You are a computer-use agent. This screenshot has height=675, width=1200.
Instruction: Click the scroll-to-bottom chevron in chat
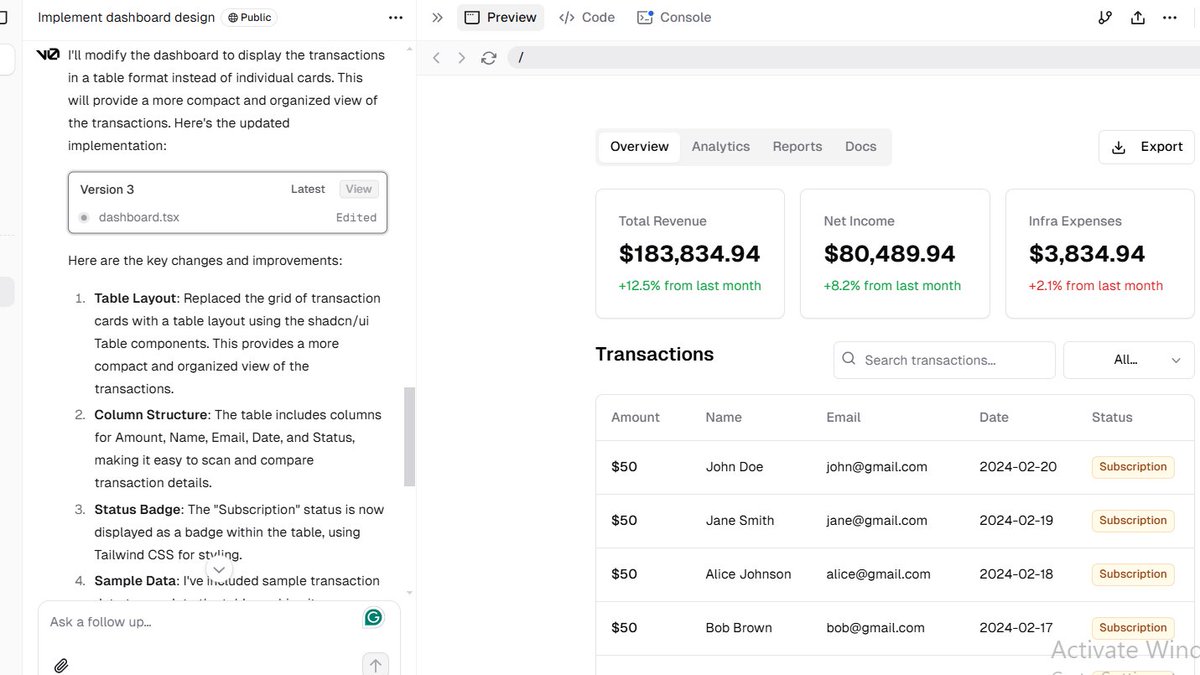(219, 570)
